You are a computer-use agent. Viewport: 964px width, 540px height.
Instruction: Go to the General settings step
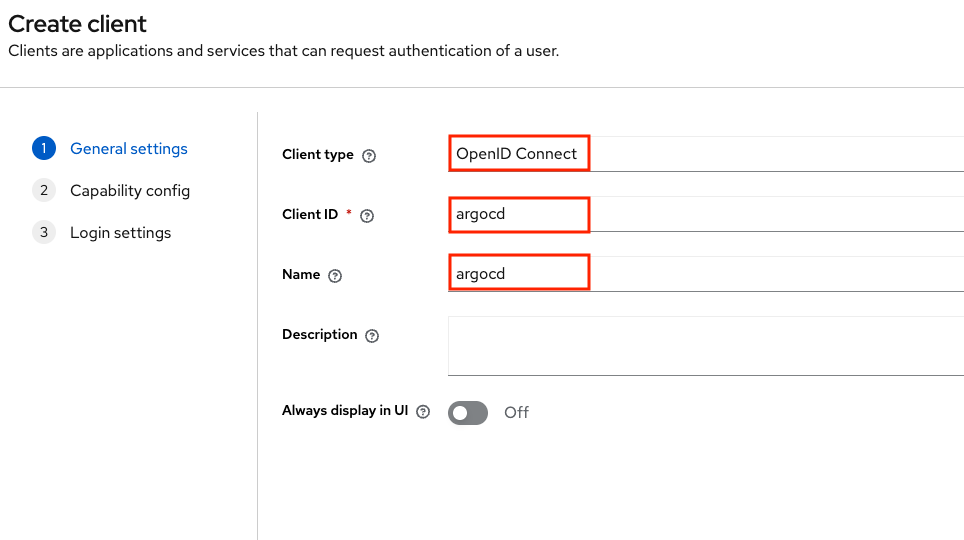pyautogui.click(x=128, y=149)
